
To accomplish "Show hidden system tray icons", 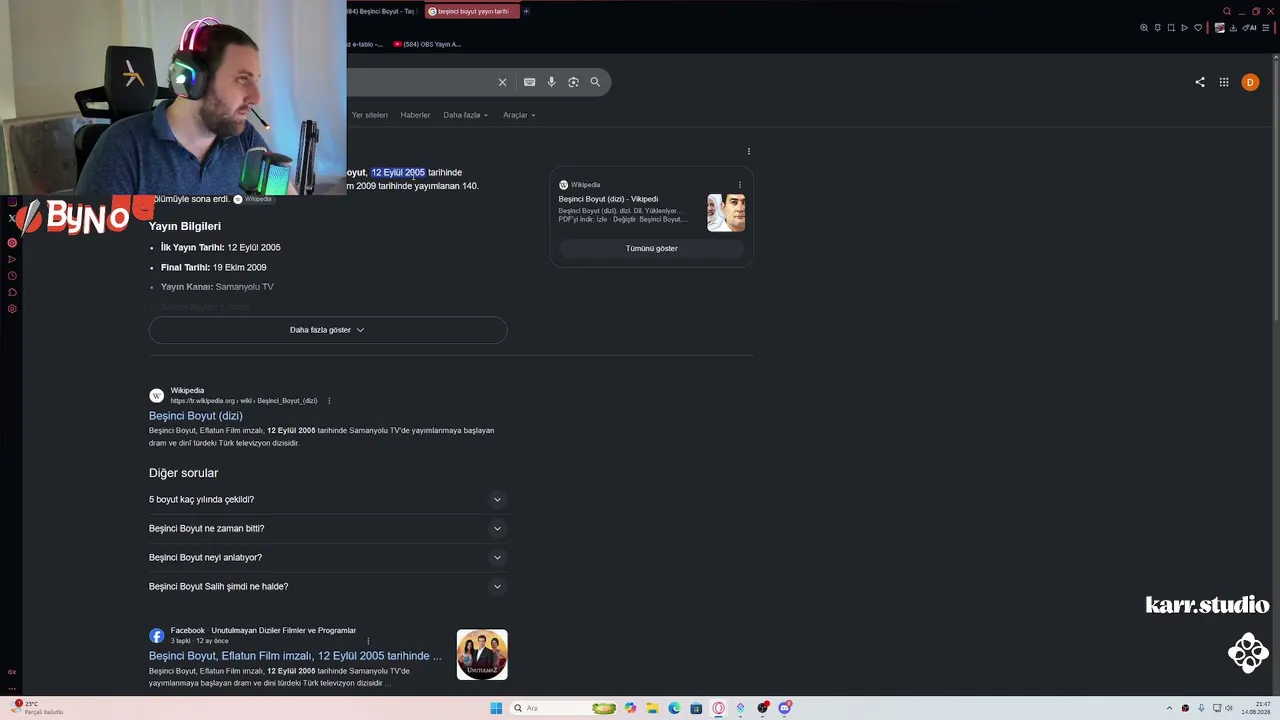I will tap(1169, 708).
